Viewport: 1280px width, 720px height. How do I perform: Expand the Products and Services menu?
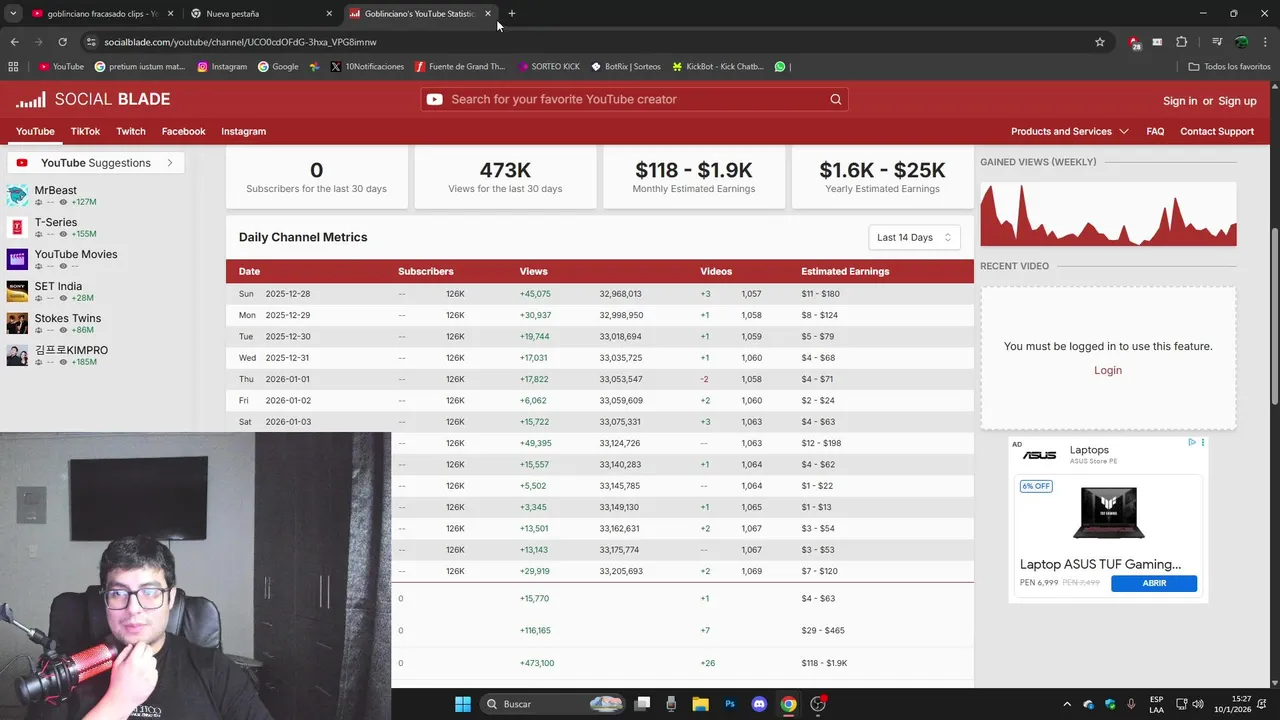(x=1069, y=131)
